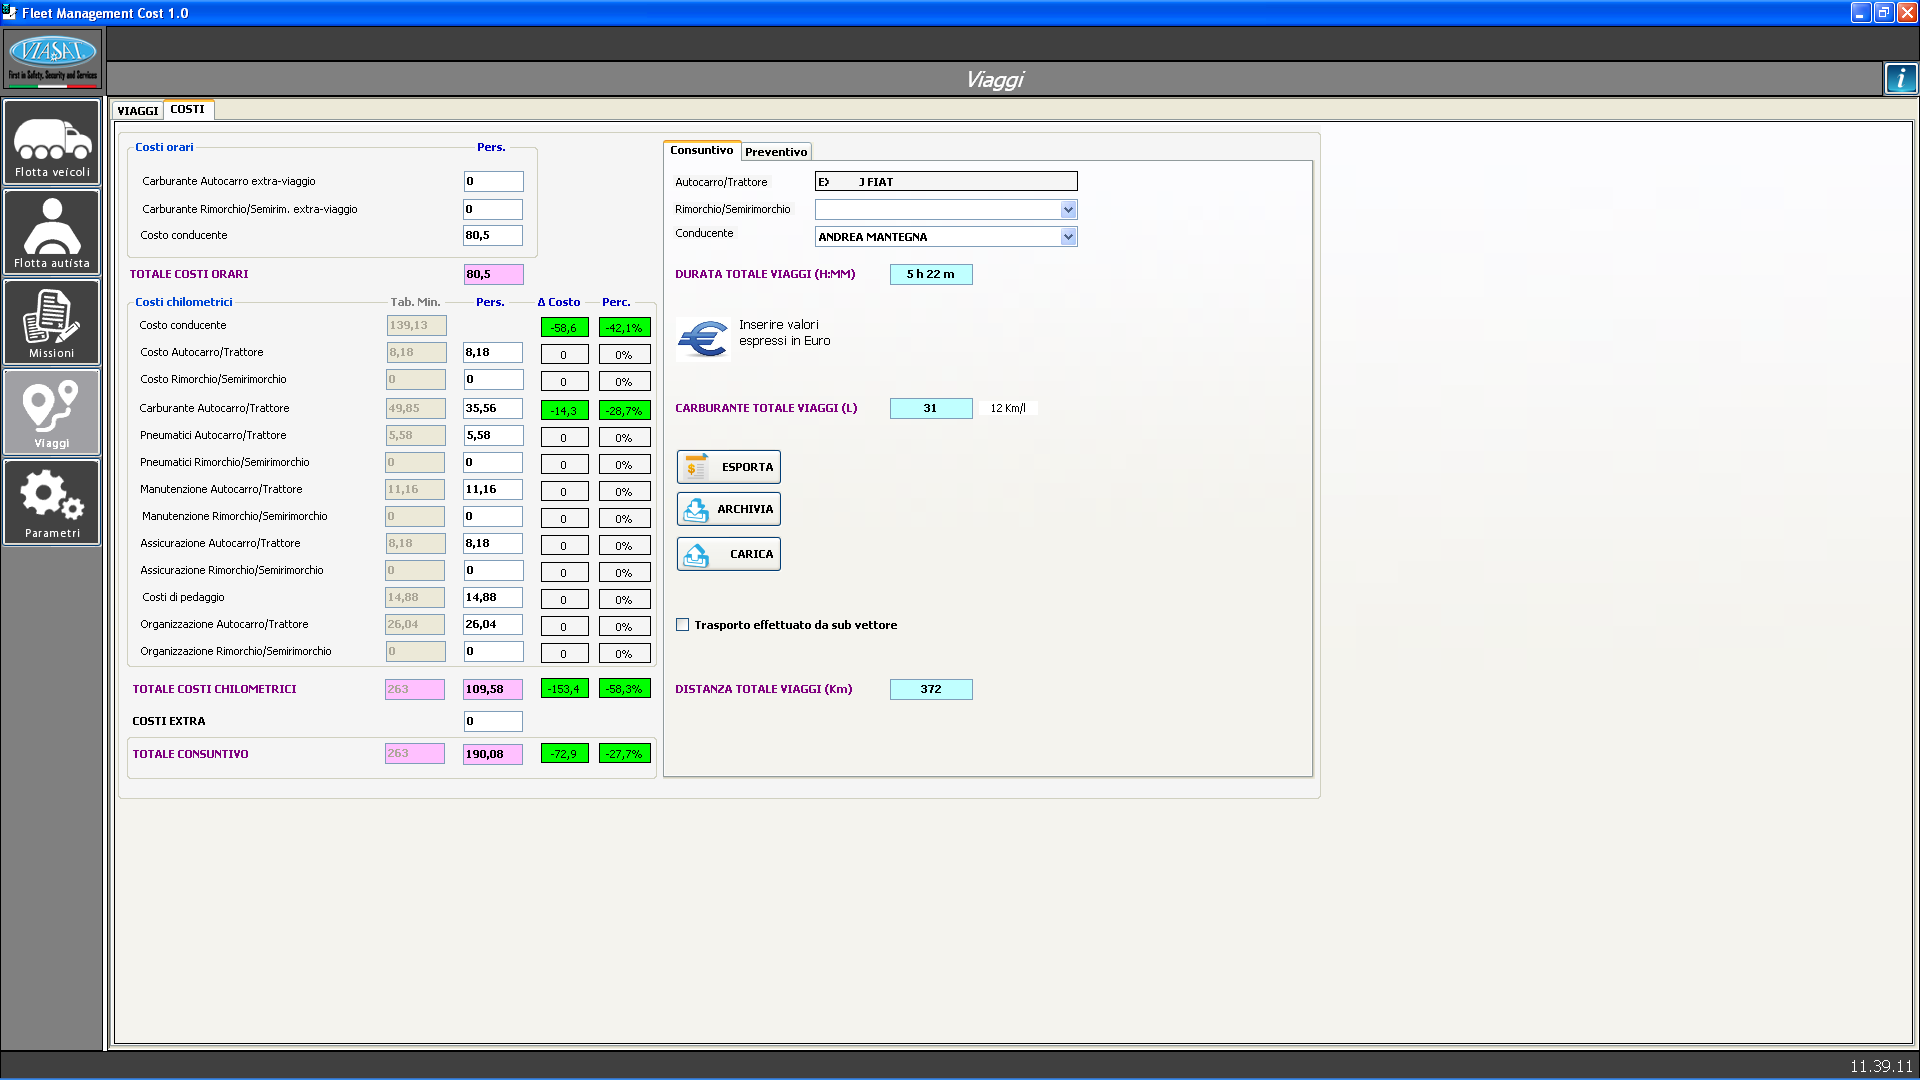Image resolution: width=1920 pixels, height=1080 pixels.
Task: Click Costo Autocarro/Trattore Pers. field 8,18
Action: tap(493, 352)
